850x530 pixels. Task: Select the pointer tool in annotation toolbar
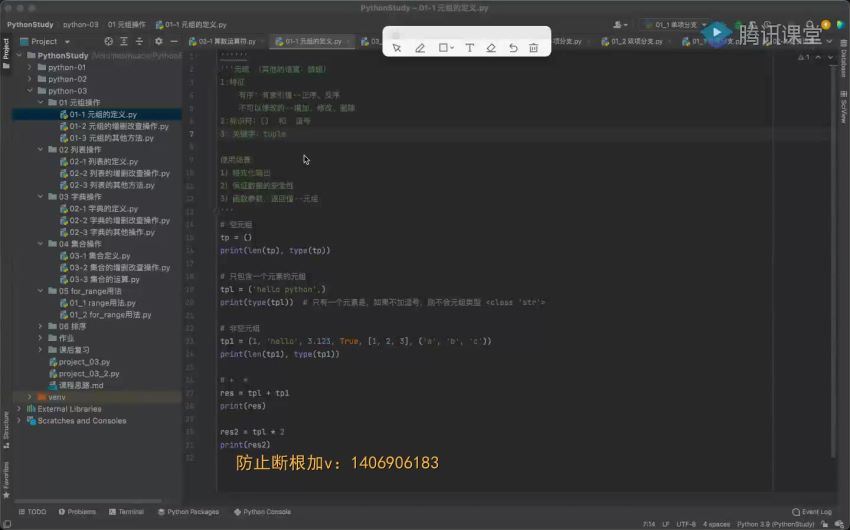click(397, 48)
